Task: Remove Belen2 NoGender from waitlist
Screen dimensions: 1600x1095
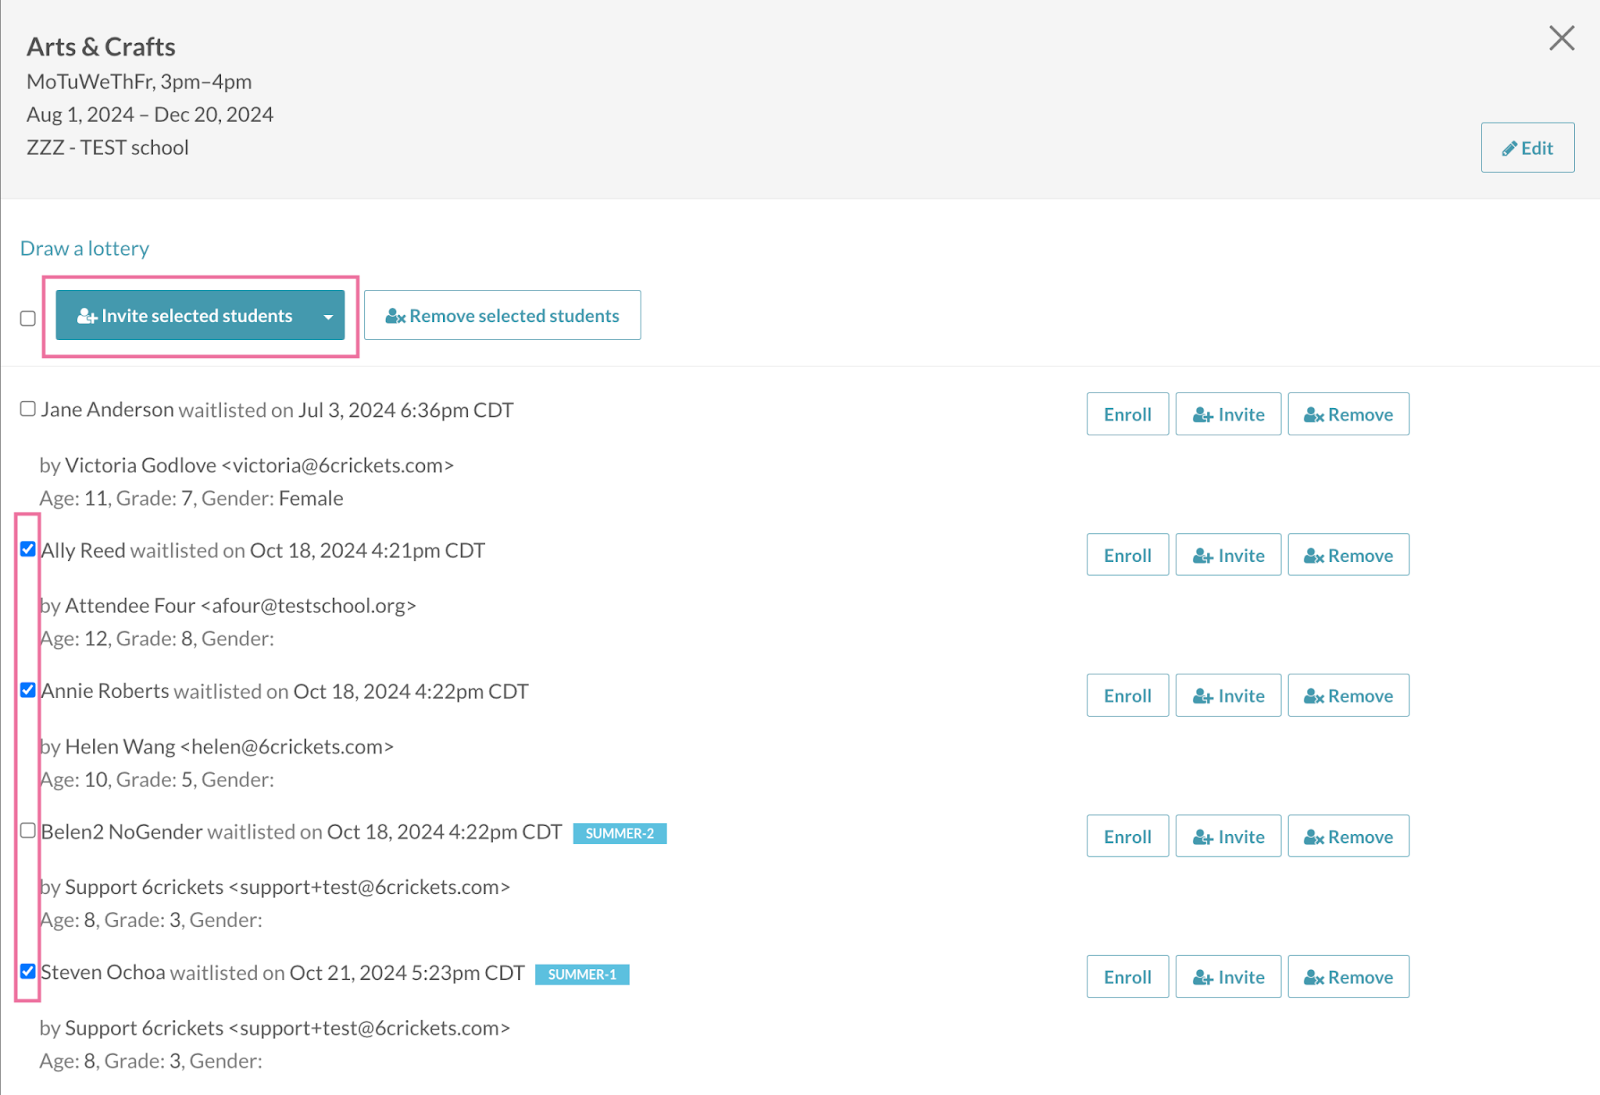Action: coord(1348,836)
